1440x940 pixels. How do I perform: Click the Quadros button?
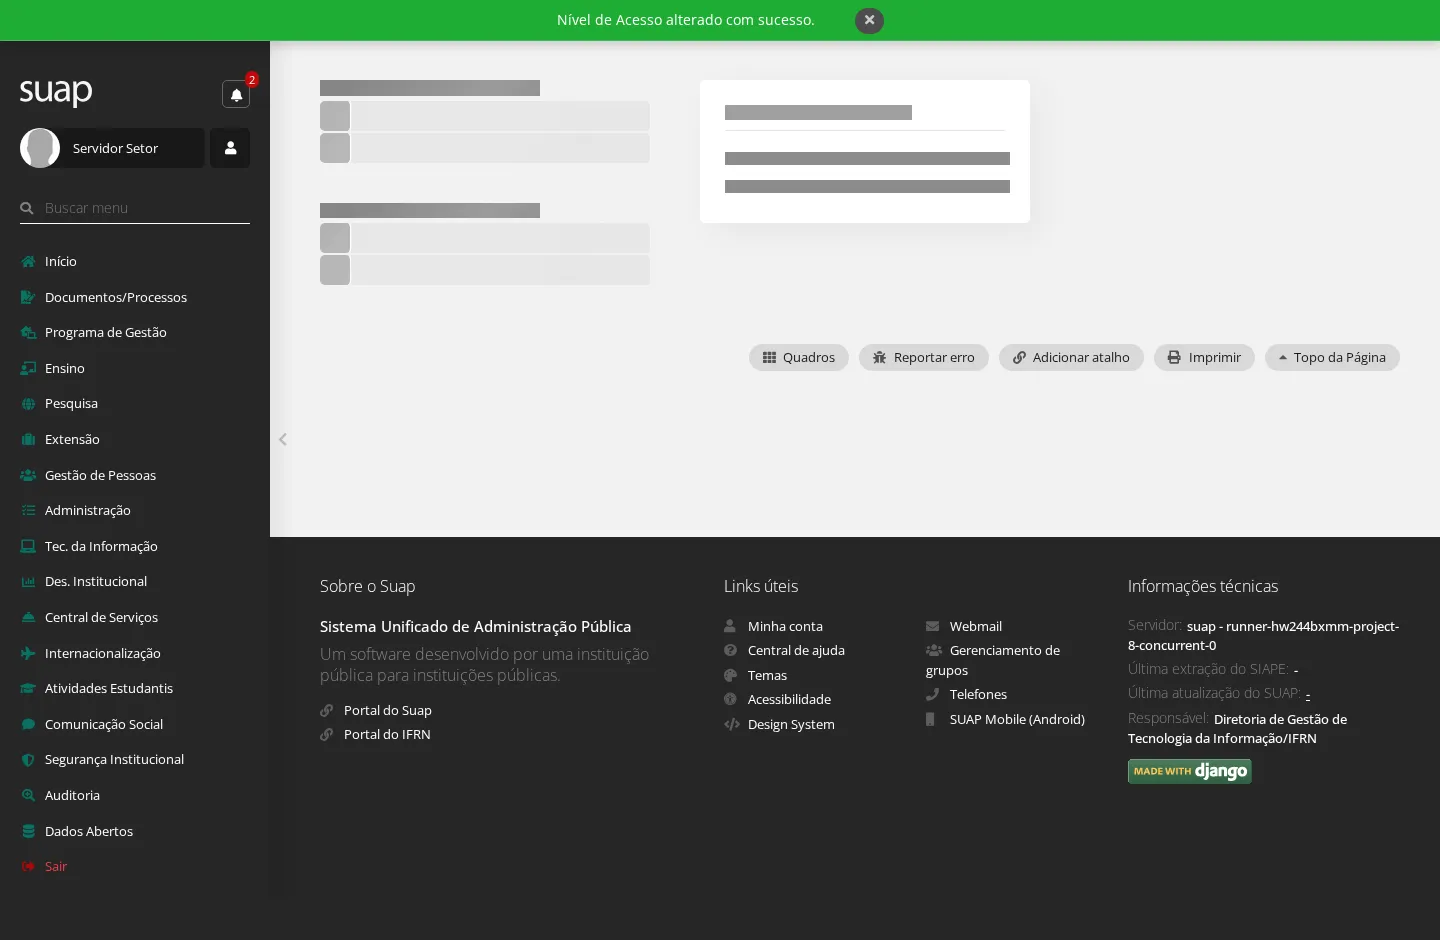tap(799, 357)
